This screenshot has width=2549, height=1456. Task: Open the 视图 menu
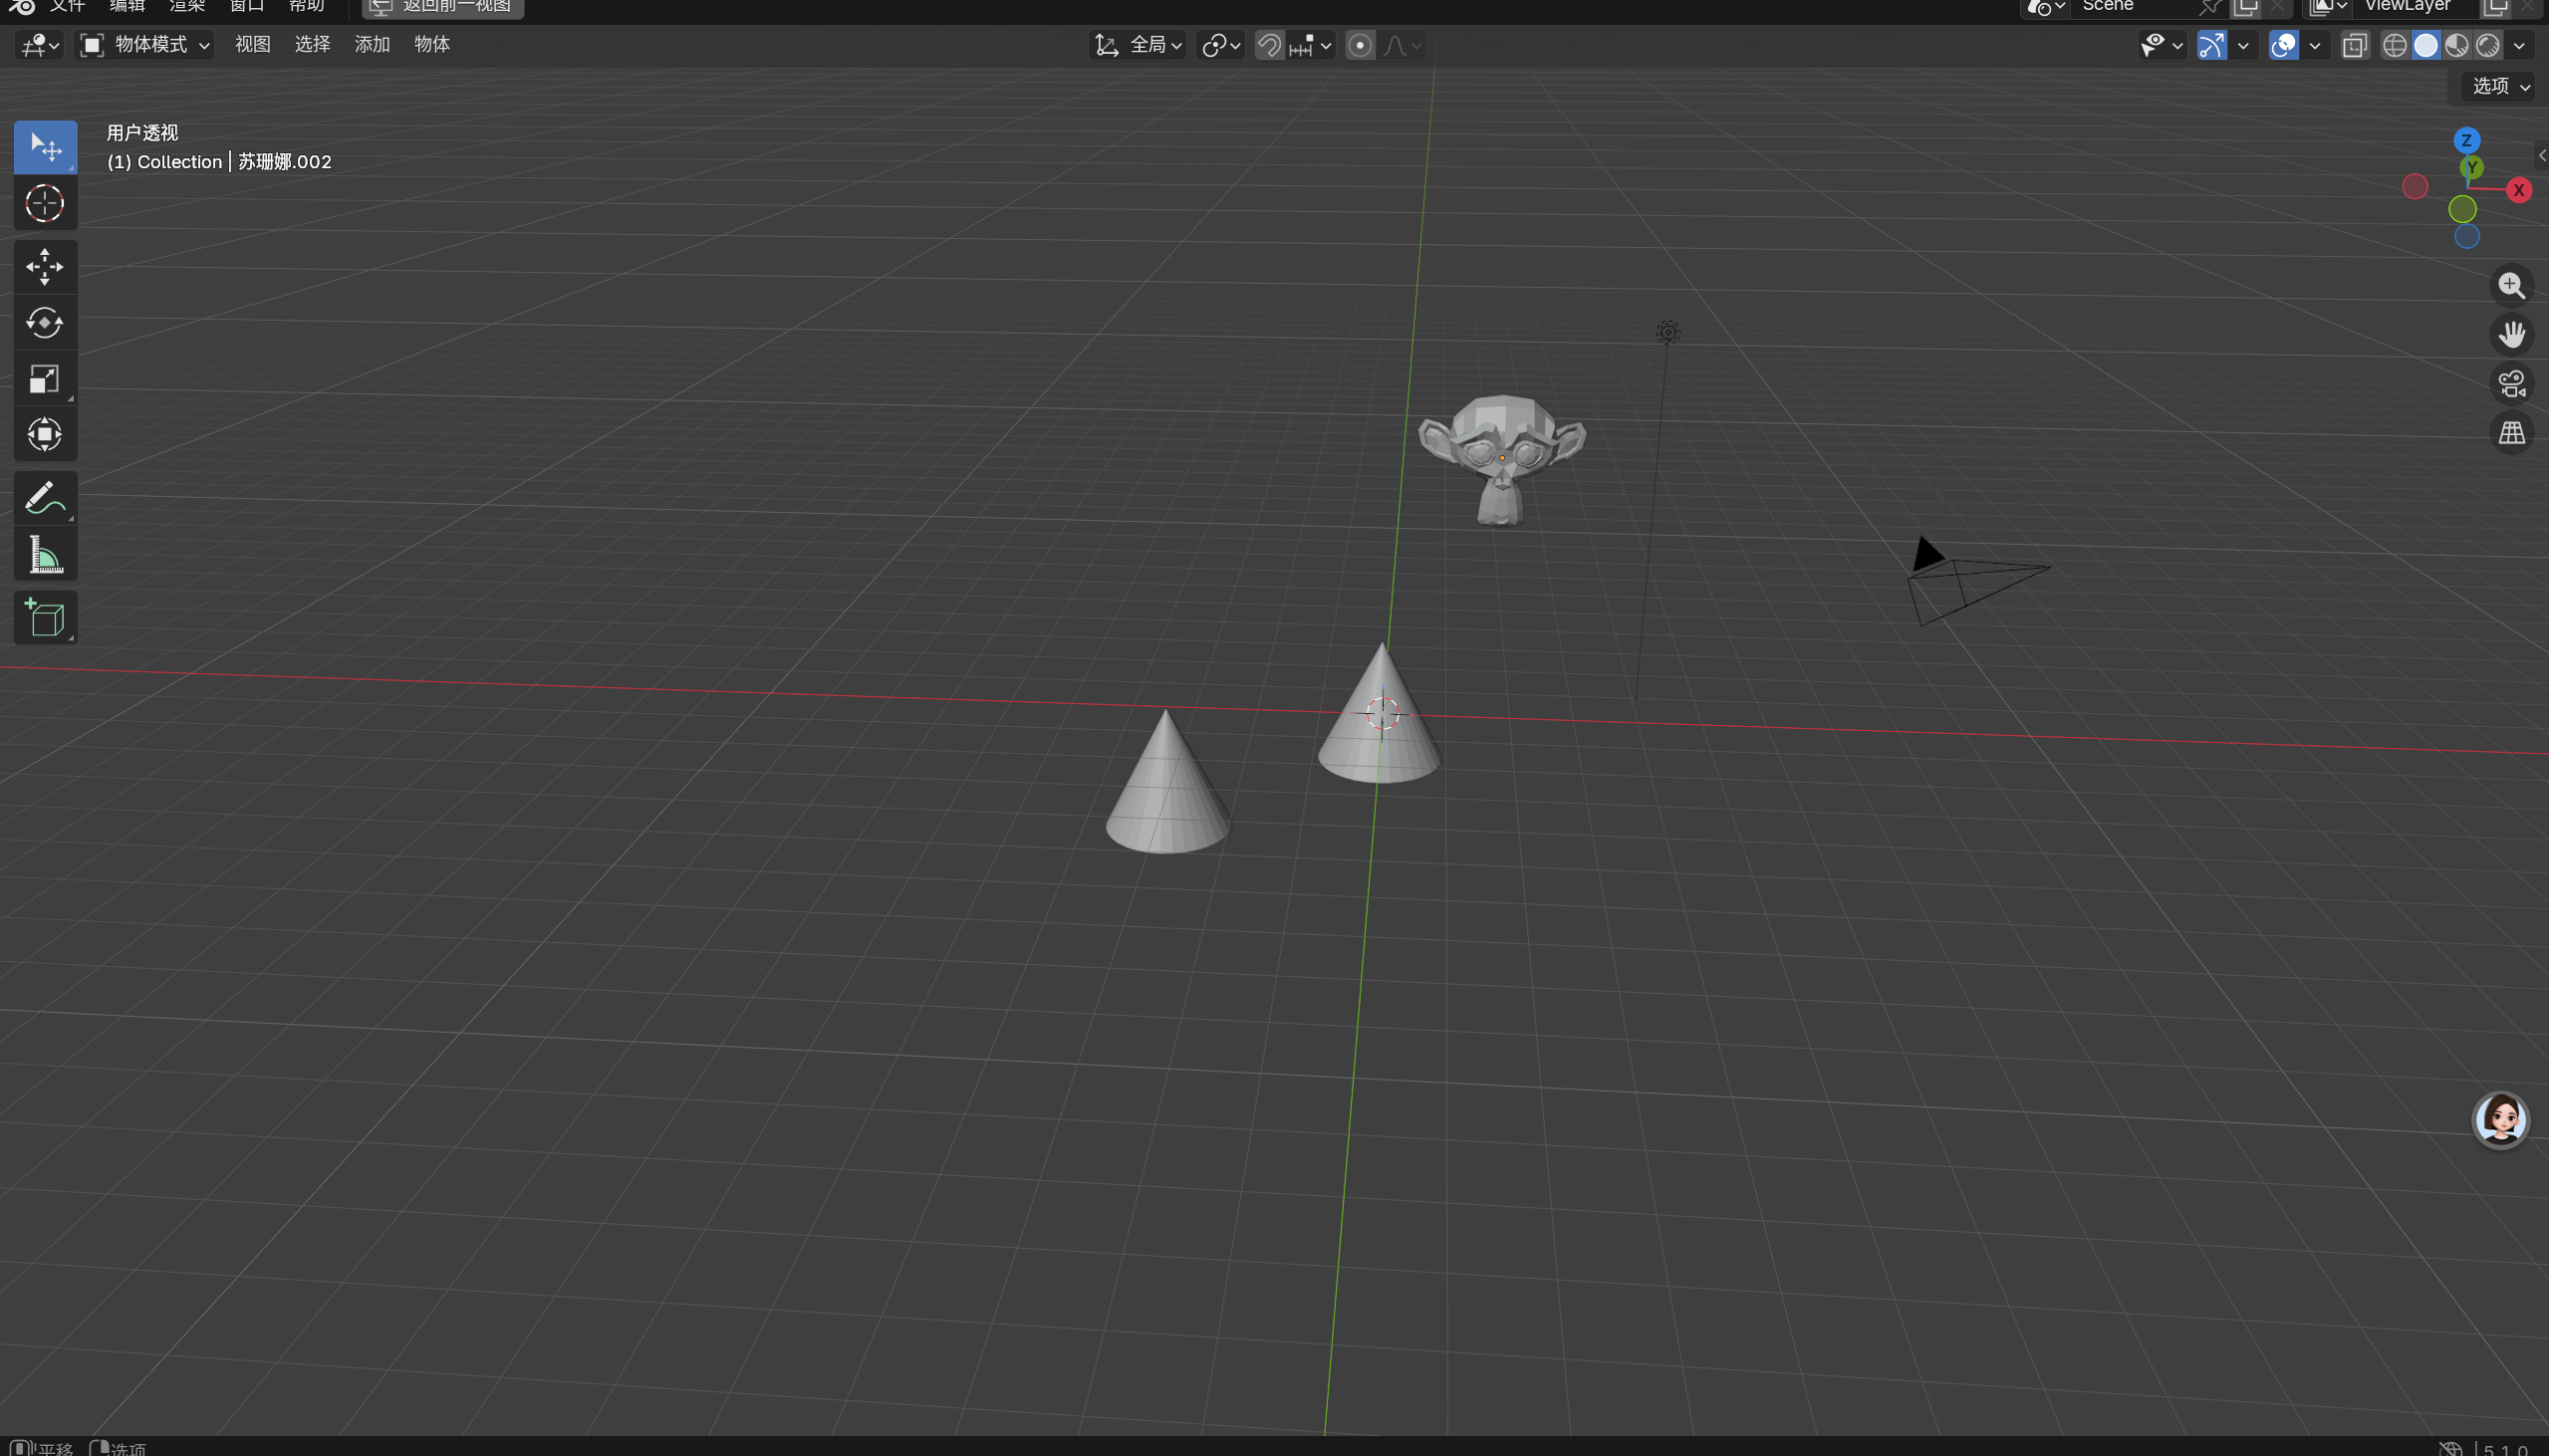253,44
